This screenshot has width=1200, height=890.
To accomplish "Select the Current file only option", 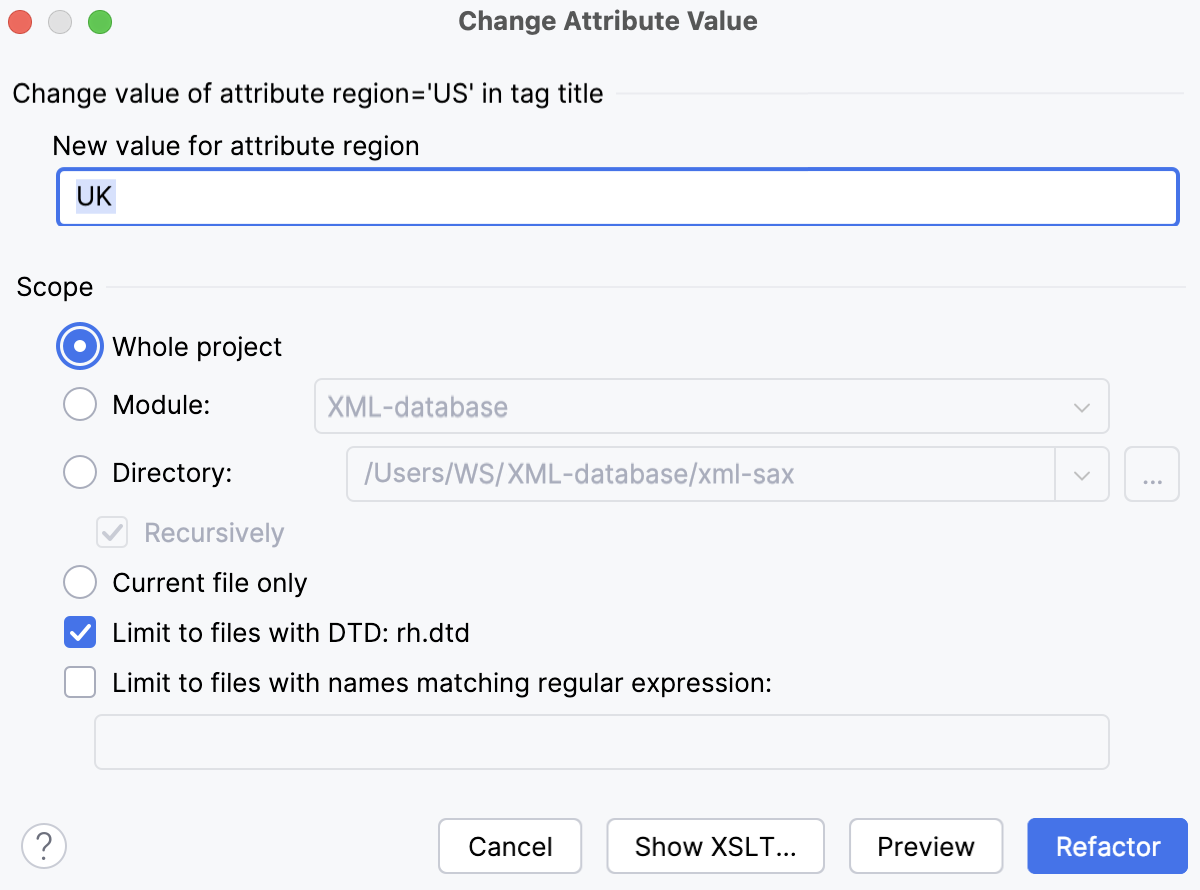I will [x=79, y=582].
